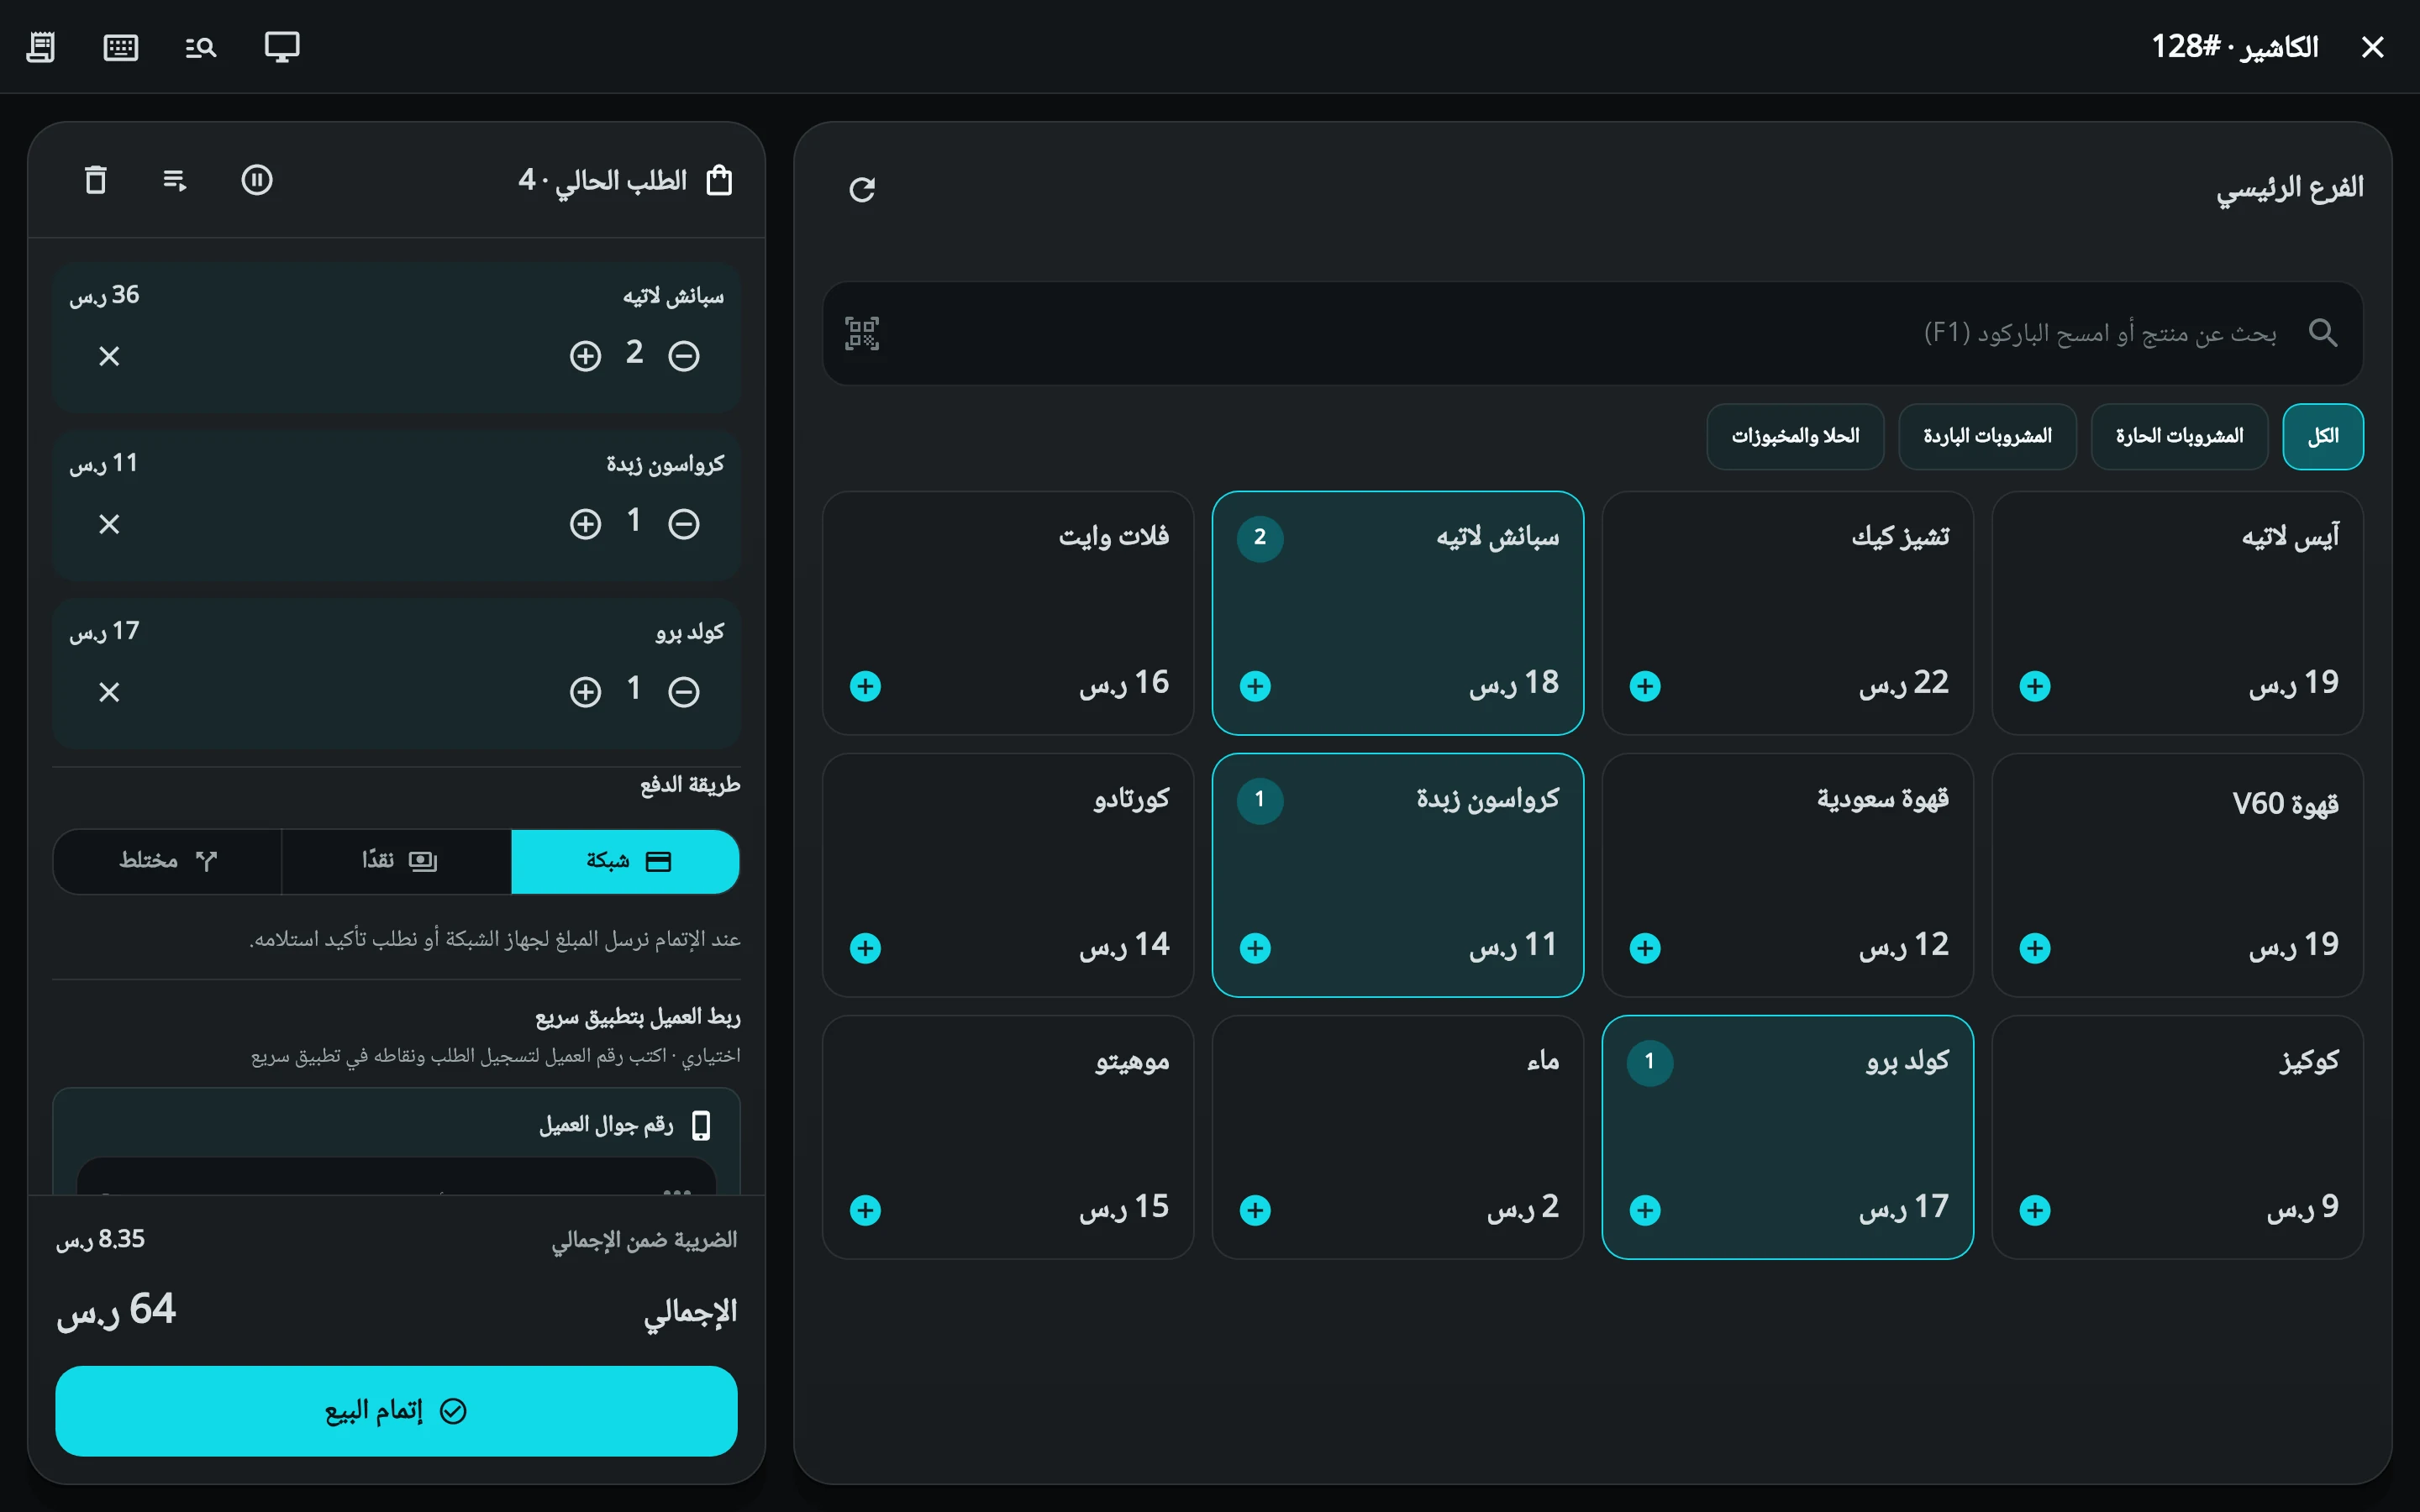Increase كرواسون زبدة quantity in cart
The image size is (2420, 1512).
(585, 524)
